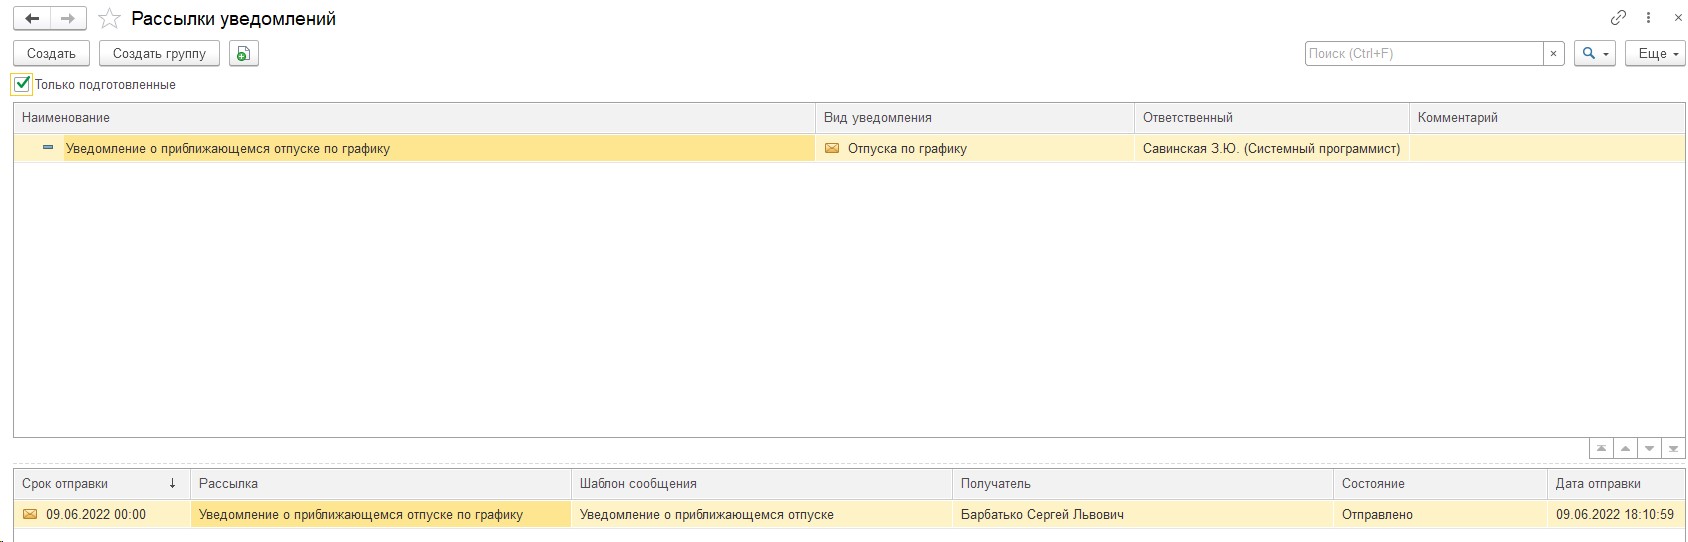1688x542 pixels.
Task: Click envelope icon beside 09.06.2022 00:00
Action: 30,514
